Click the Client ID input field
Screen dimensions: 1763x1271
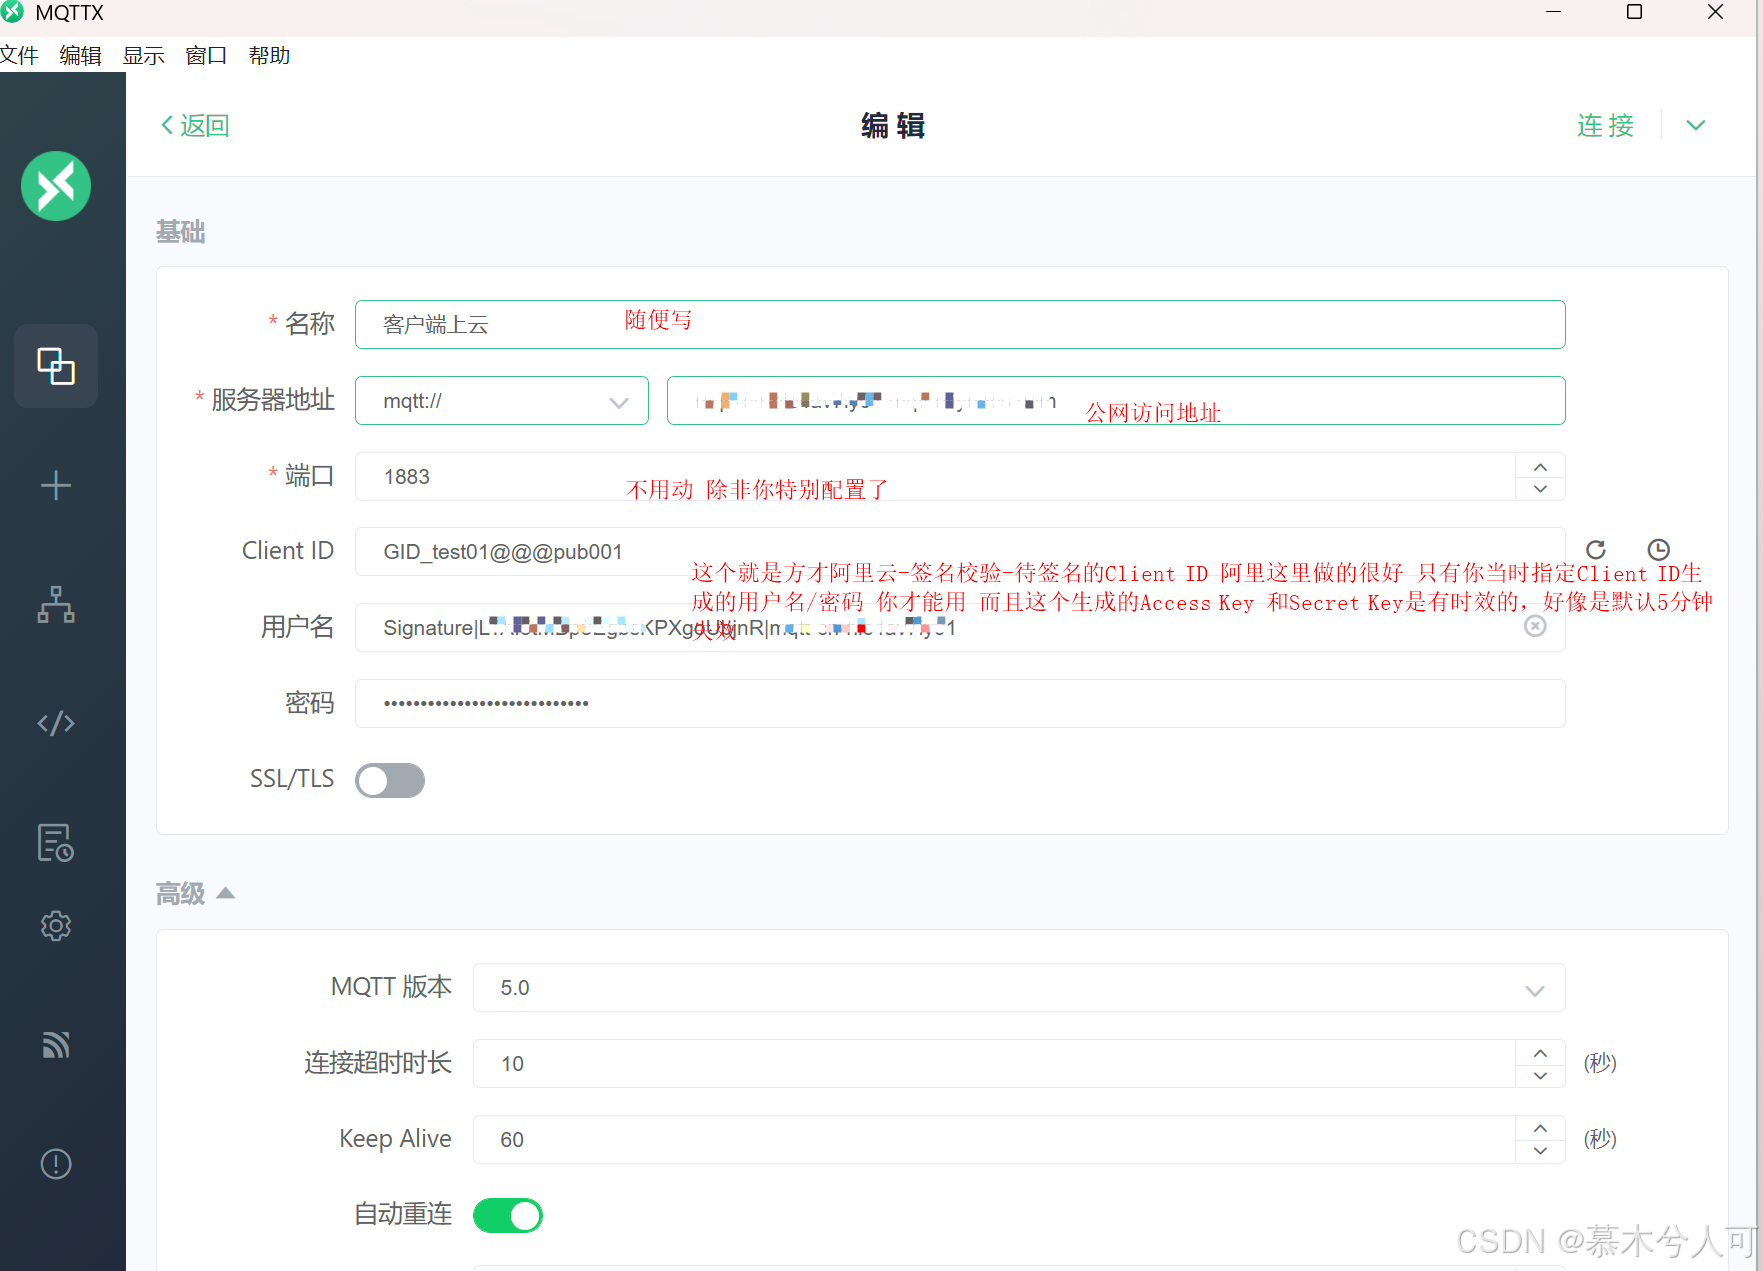pyautogui.click(x=960, y=552)
